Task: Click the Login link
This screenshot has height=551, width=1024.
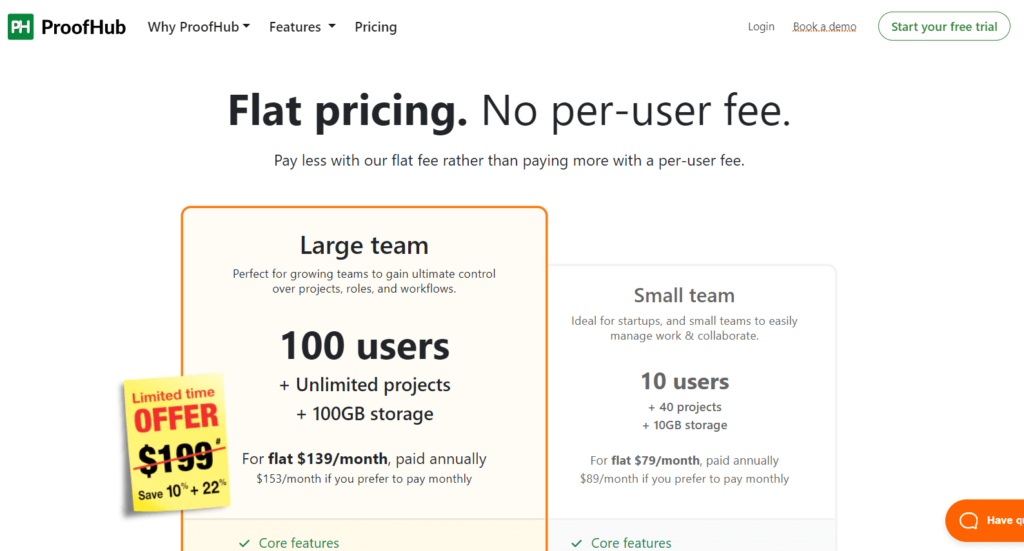Action: [x=761, y=27]
